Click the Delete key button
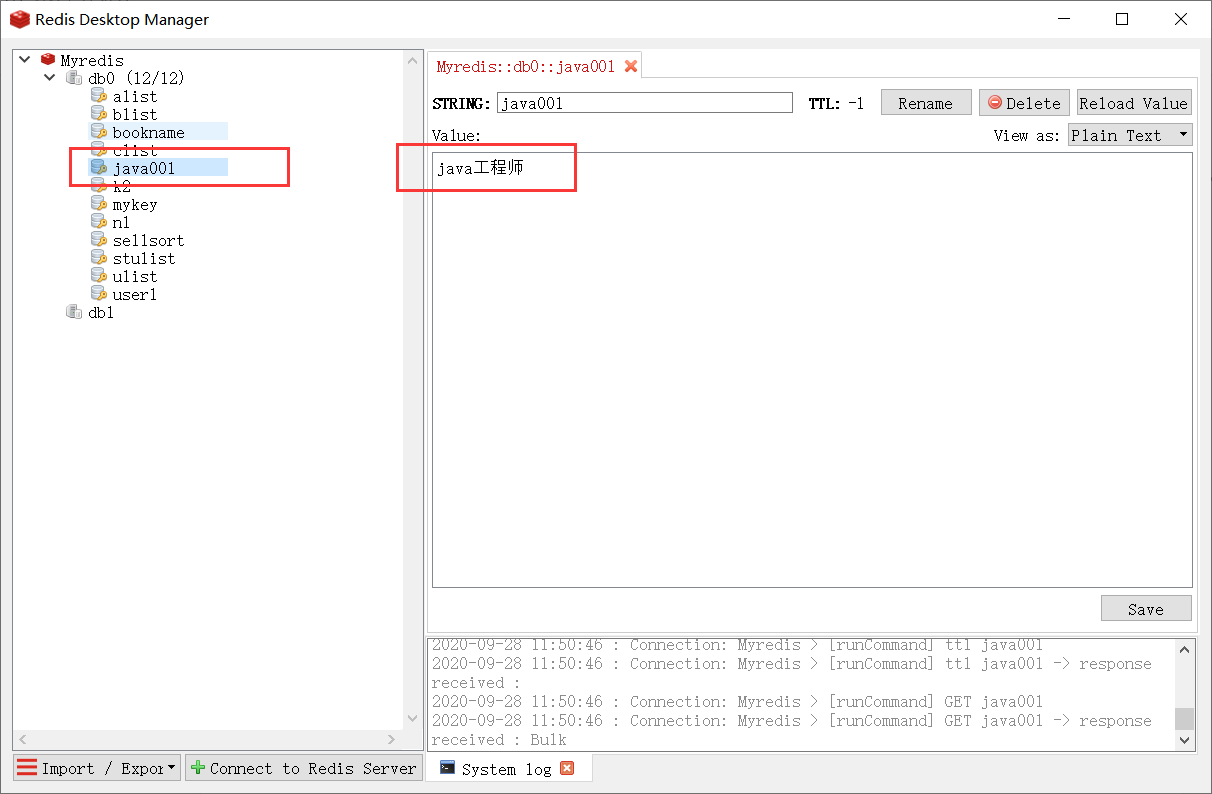Viewport: 1212px width, 794px height. (1024, 103)
